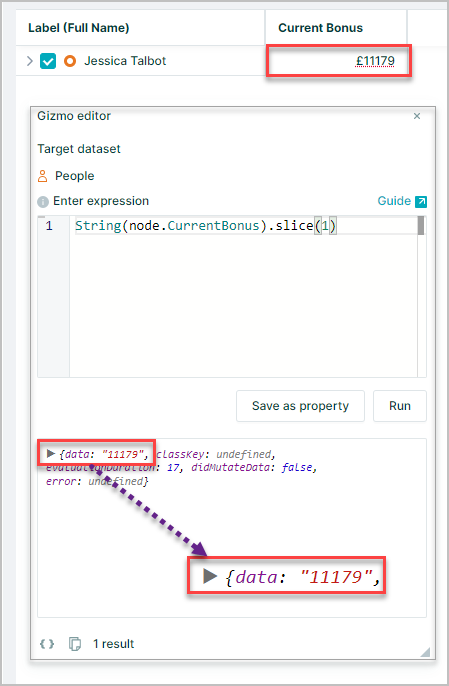Run the expression

[x=400, y=406]
